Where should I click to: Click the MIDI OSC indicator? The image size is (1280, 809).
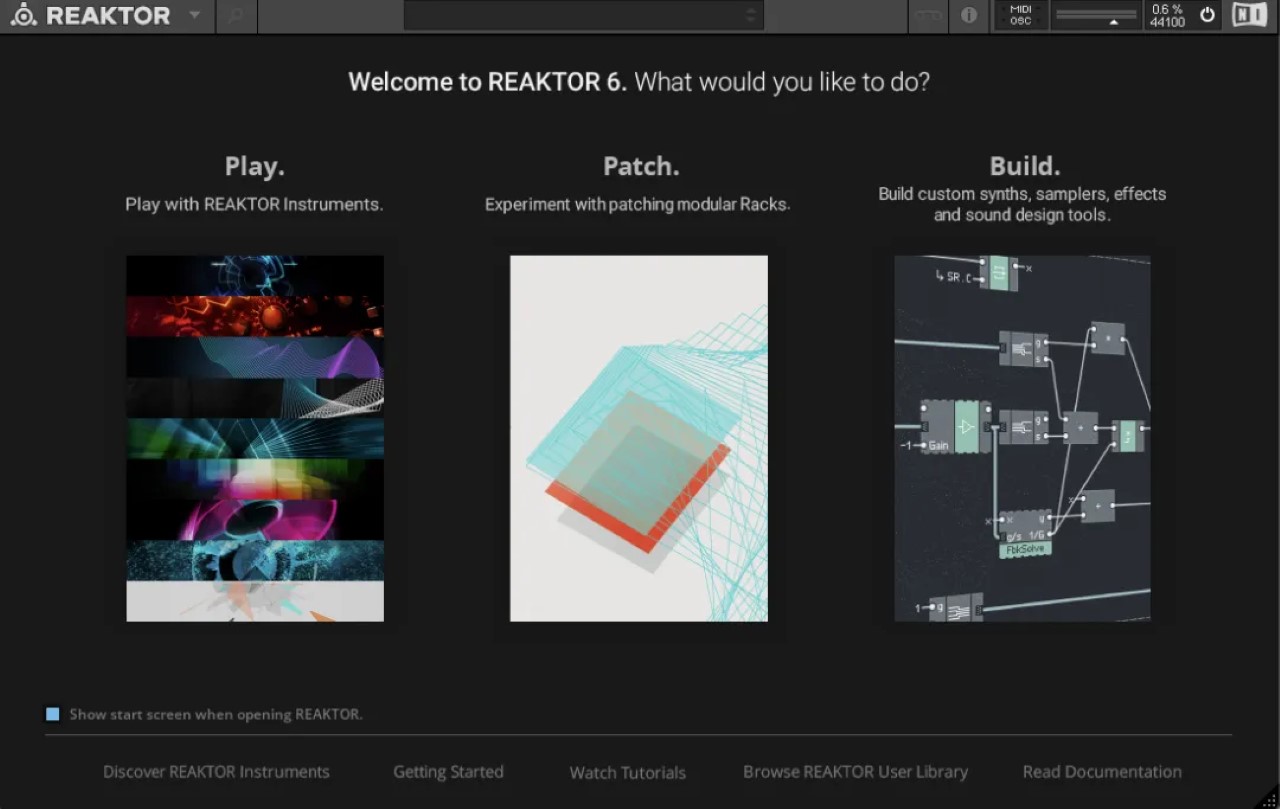[x=1020, y=15]
